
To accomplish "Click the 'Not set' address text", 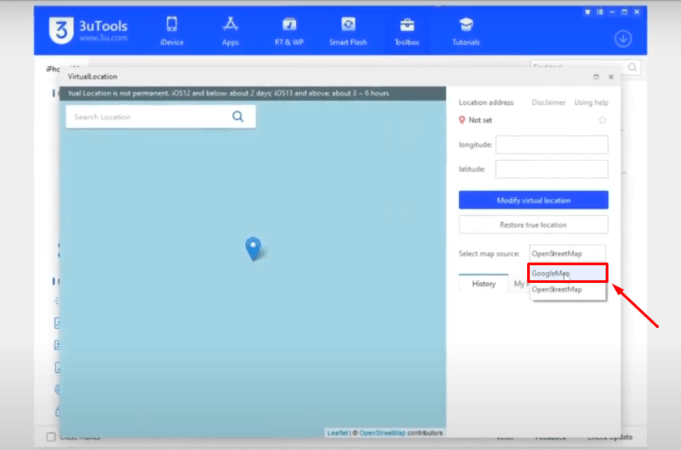I will [x=480, y=120].
